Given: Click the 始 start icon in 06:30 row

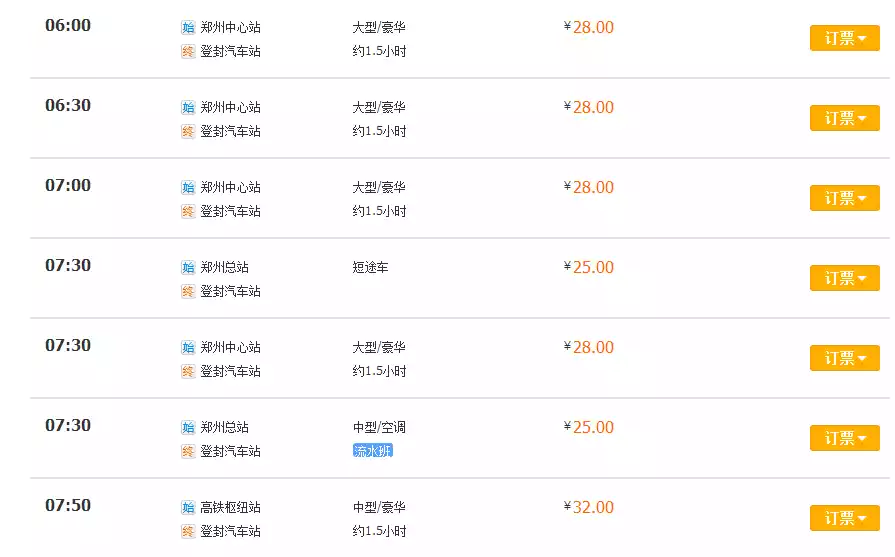Looking at the screenshot, I should coord(188,107).
